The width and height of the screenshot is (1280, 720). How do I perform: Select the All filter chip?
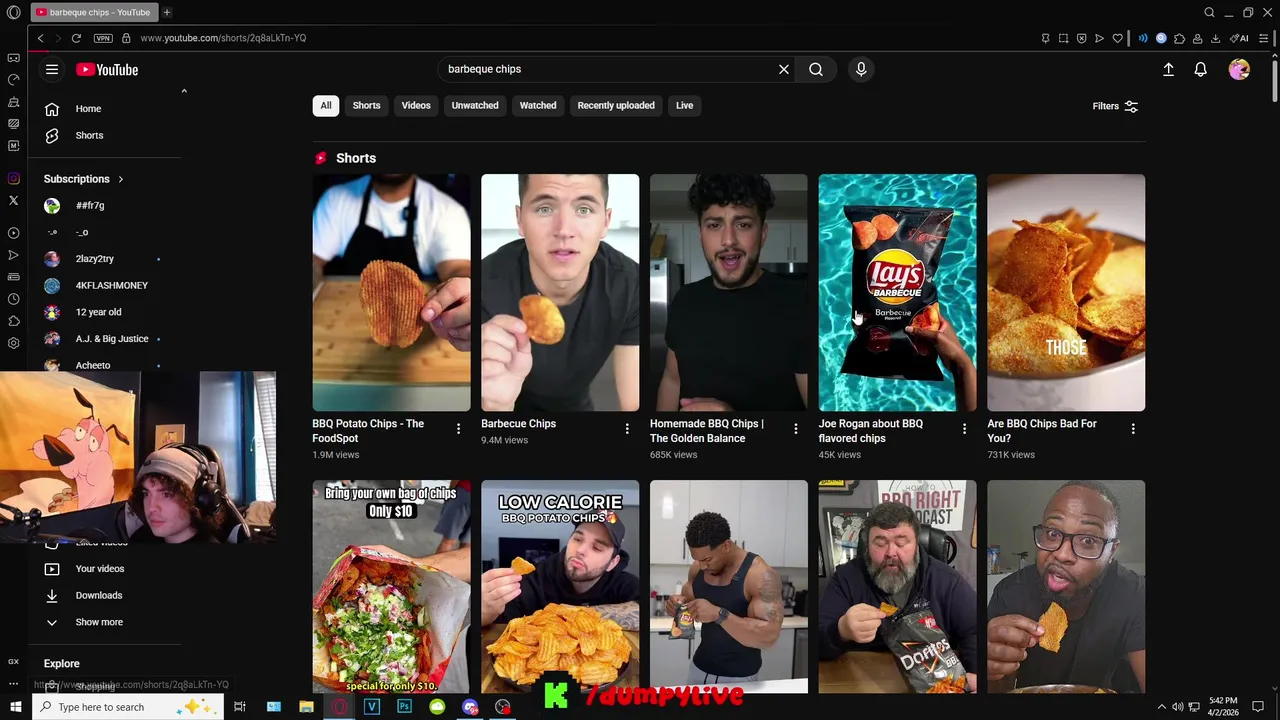pyautogui.click(x=325, y=105)
